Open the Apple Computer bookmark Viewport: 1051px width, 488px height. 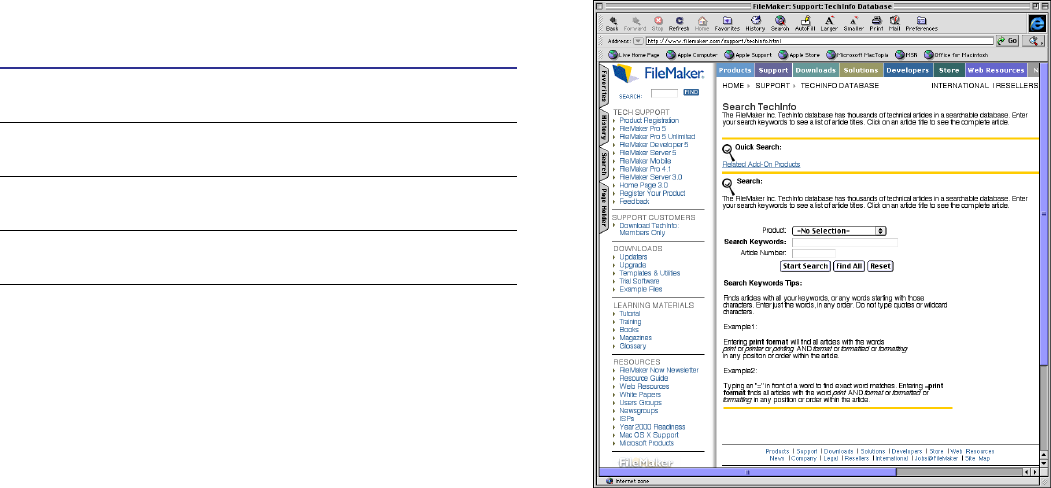691,55
